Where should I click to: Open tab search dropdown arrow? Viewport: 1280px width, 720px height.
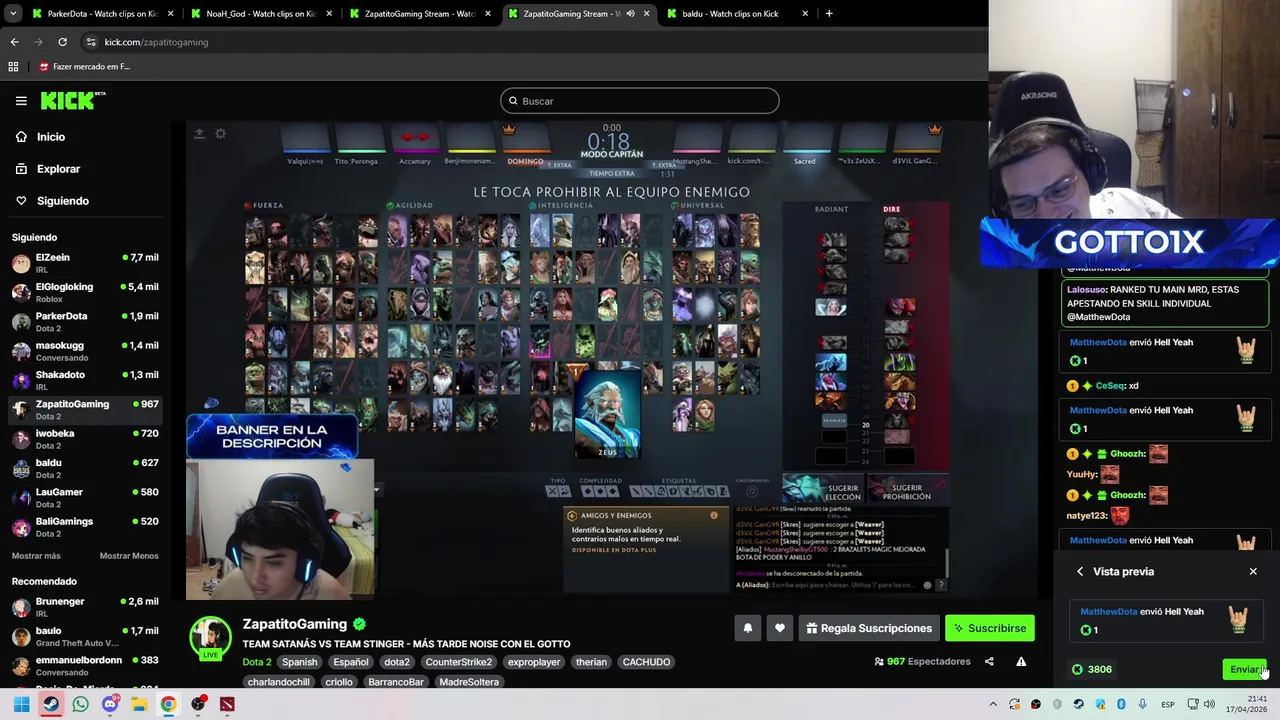coord(12,14)
